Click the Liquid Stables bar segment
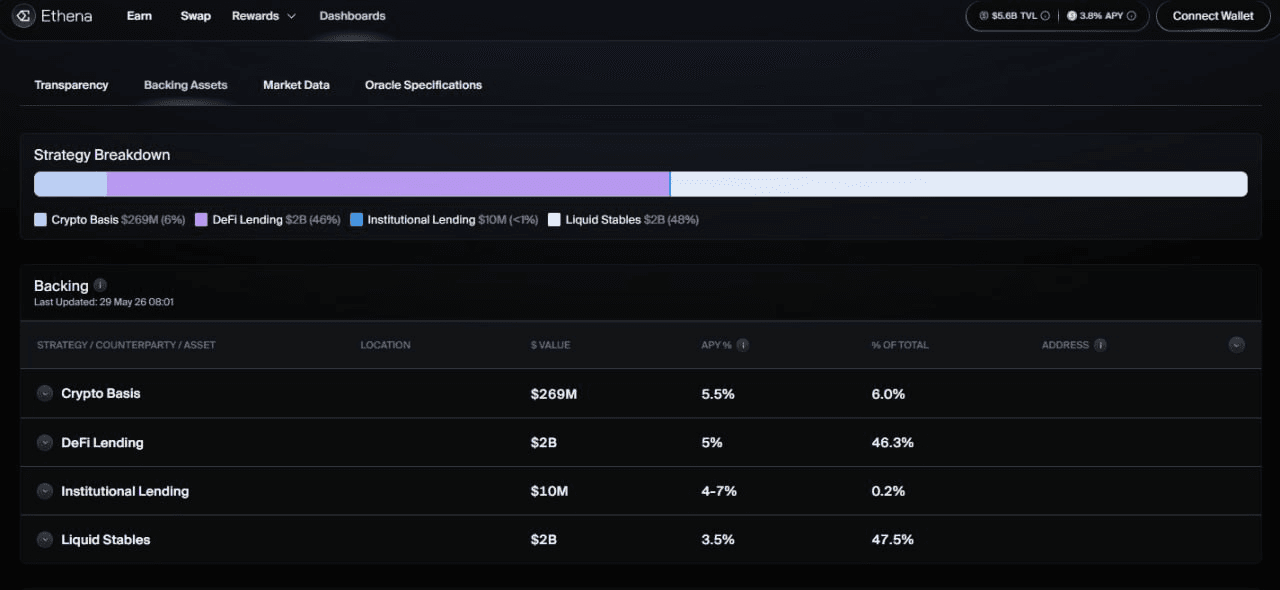Viewport: 1280px width, 590px height. [x=959, y=184]
